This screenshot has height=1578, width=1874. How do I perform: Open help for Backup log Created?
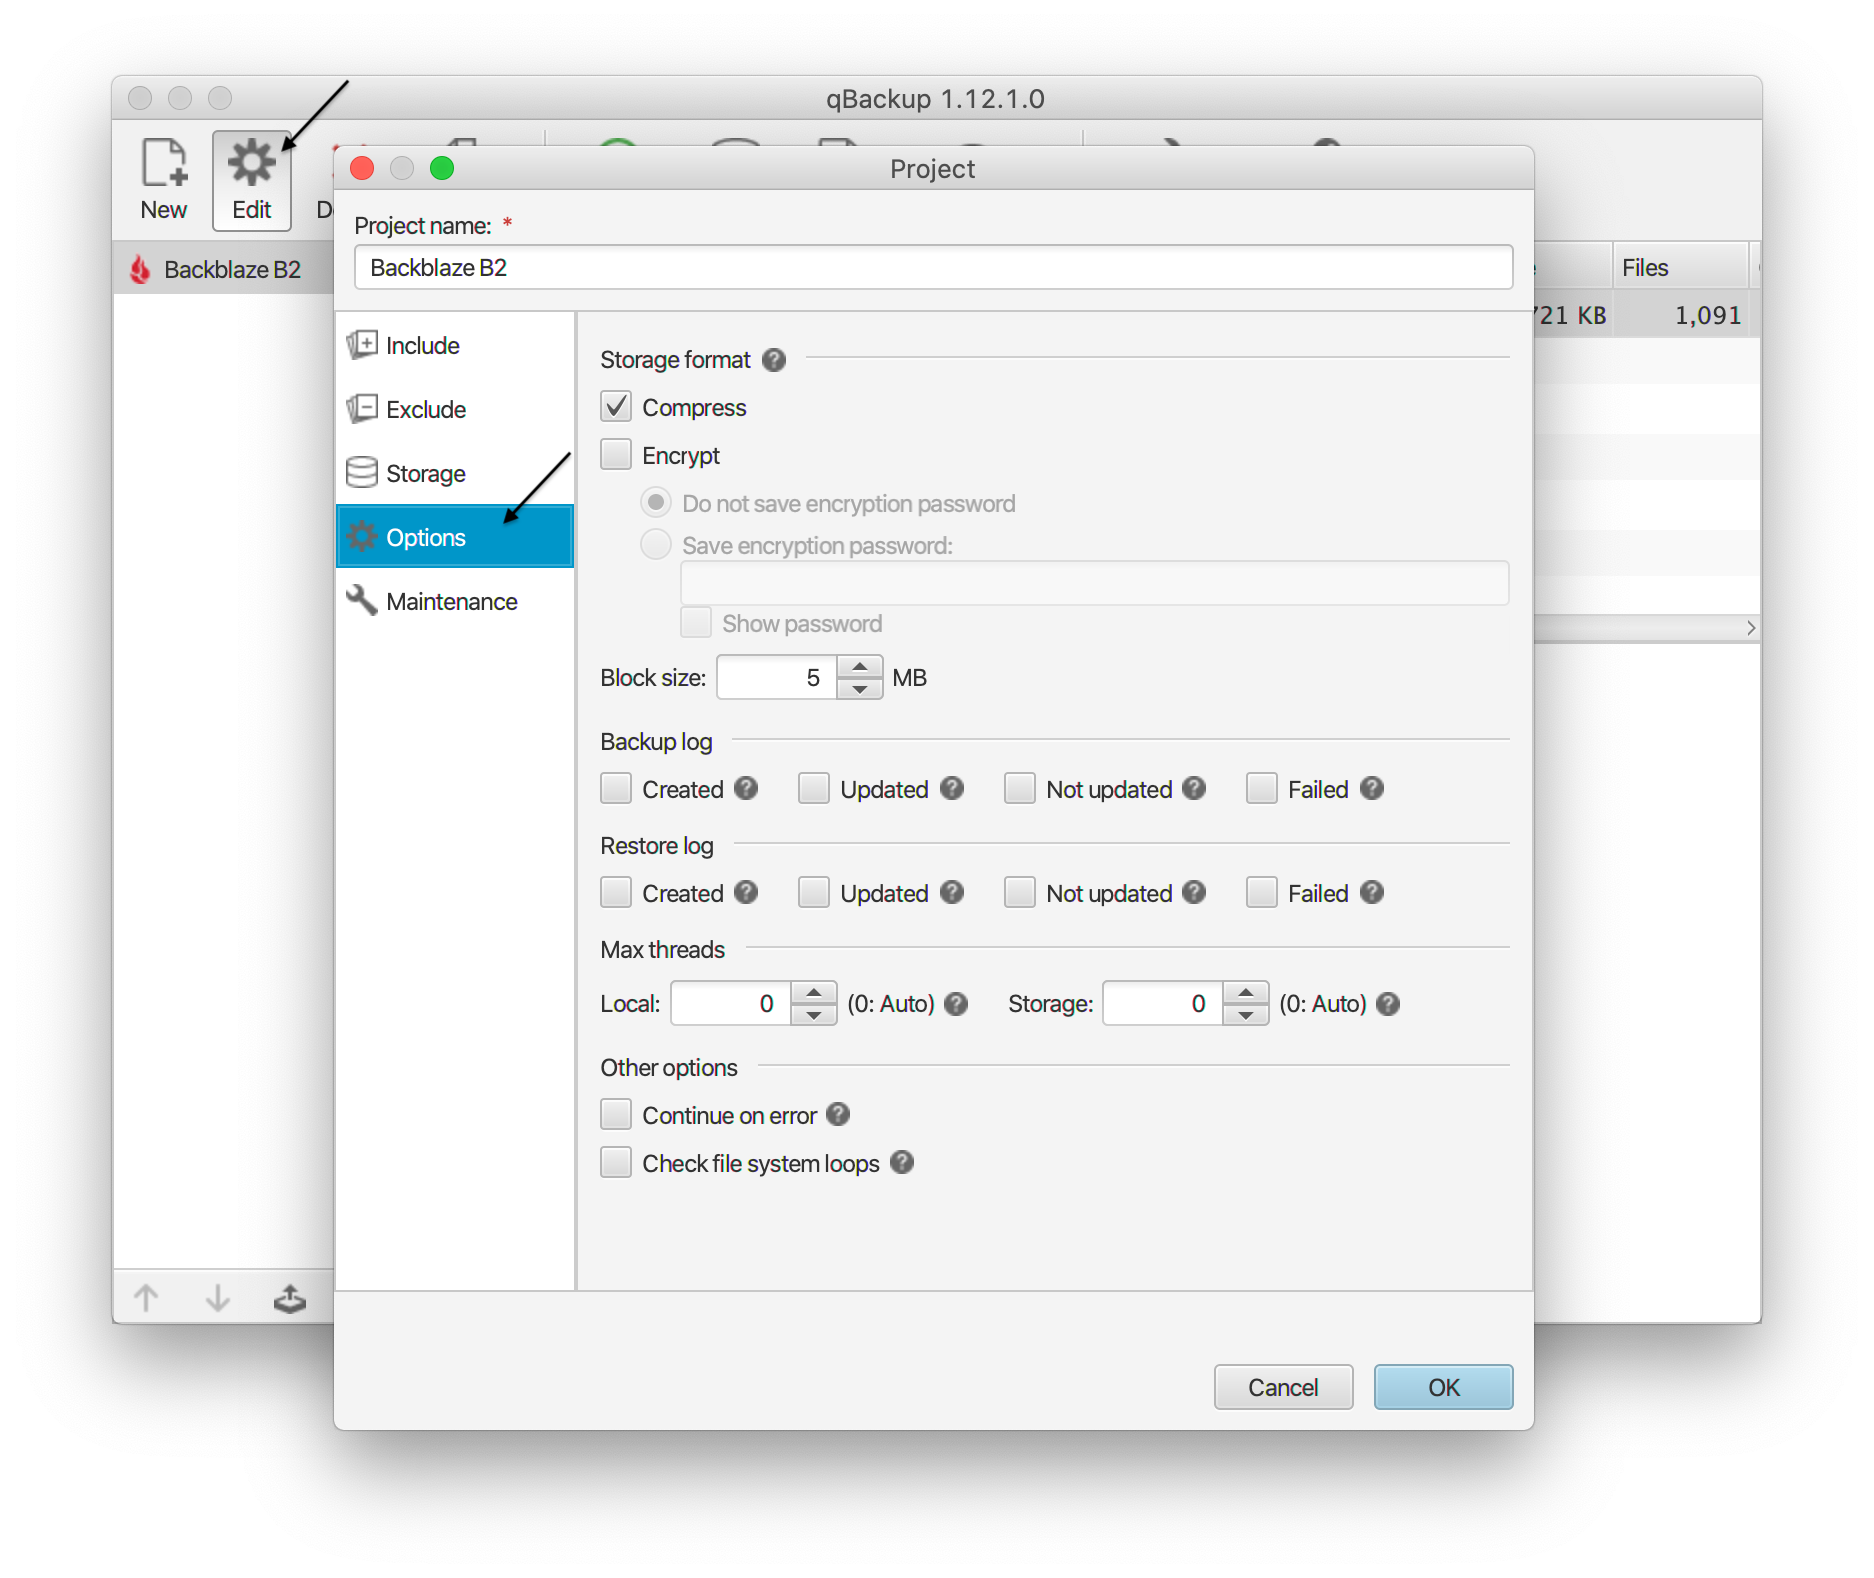point(746,789)
